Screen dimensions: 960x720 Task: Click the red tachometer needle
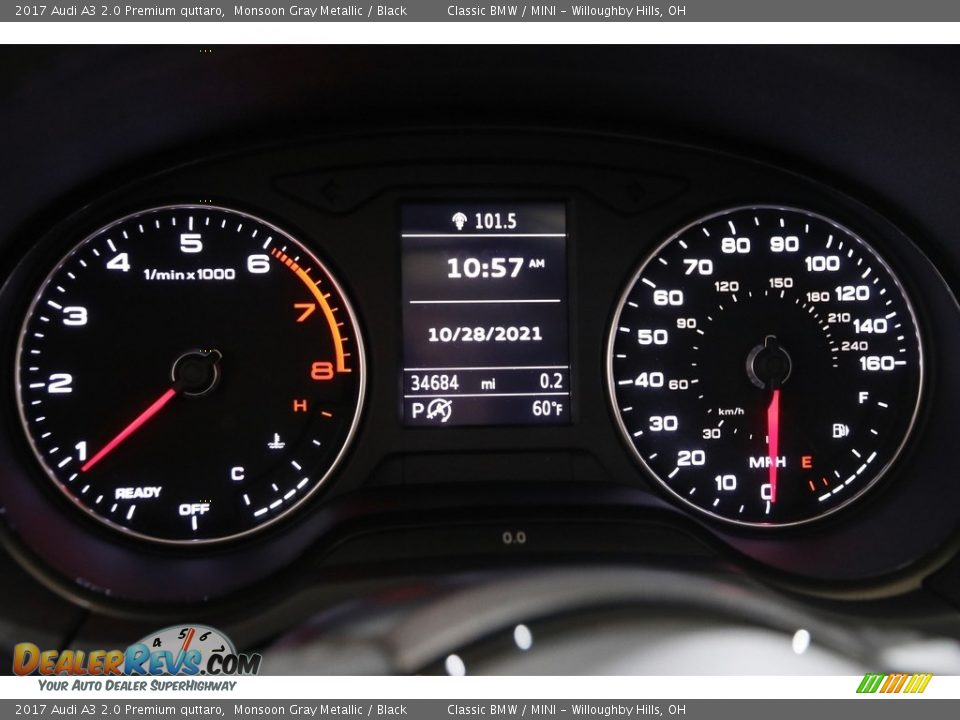[129, 430]
